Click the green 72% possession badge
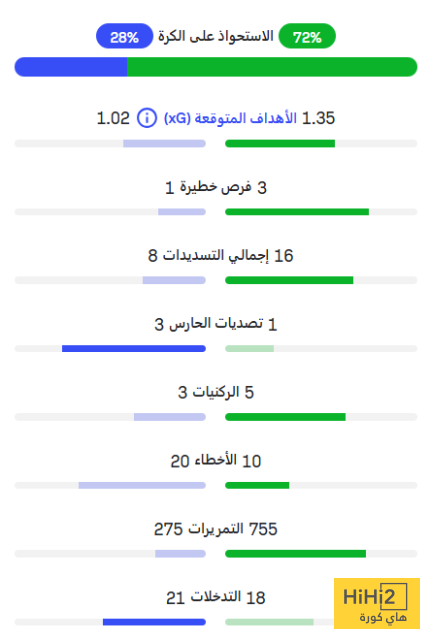This screenshot has height=640, width=430. (x=307, y=36)
